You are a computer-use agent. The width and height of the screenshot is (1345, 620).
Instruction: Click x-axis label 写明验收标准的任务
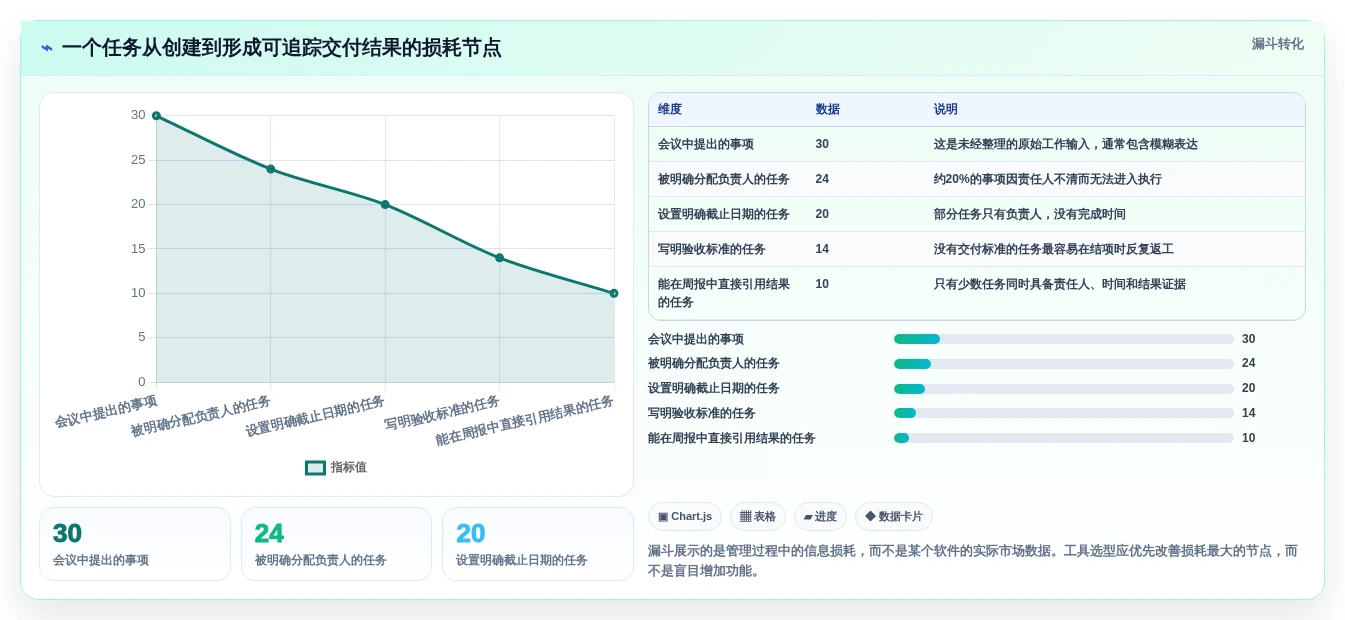pos(442,413)
